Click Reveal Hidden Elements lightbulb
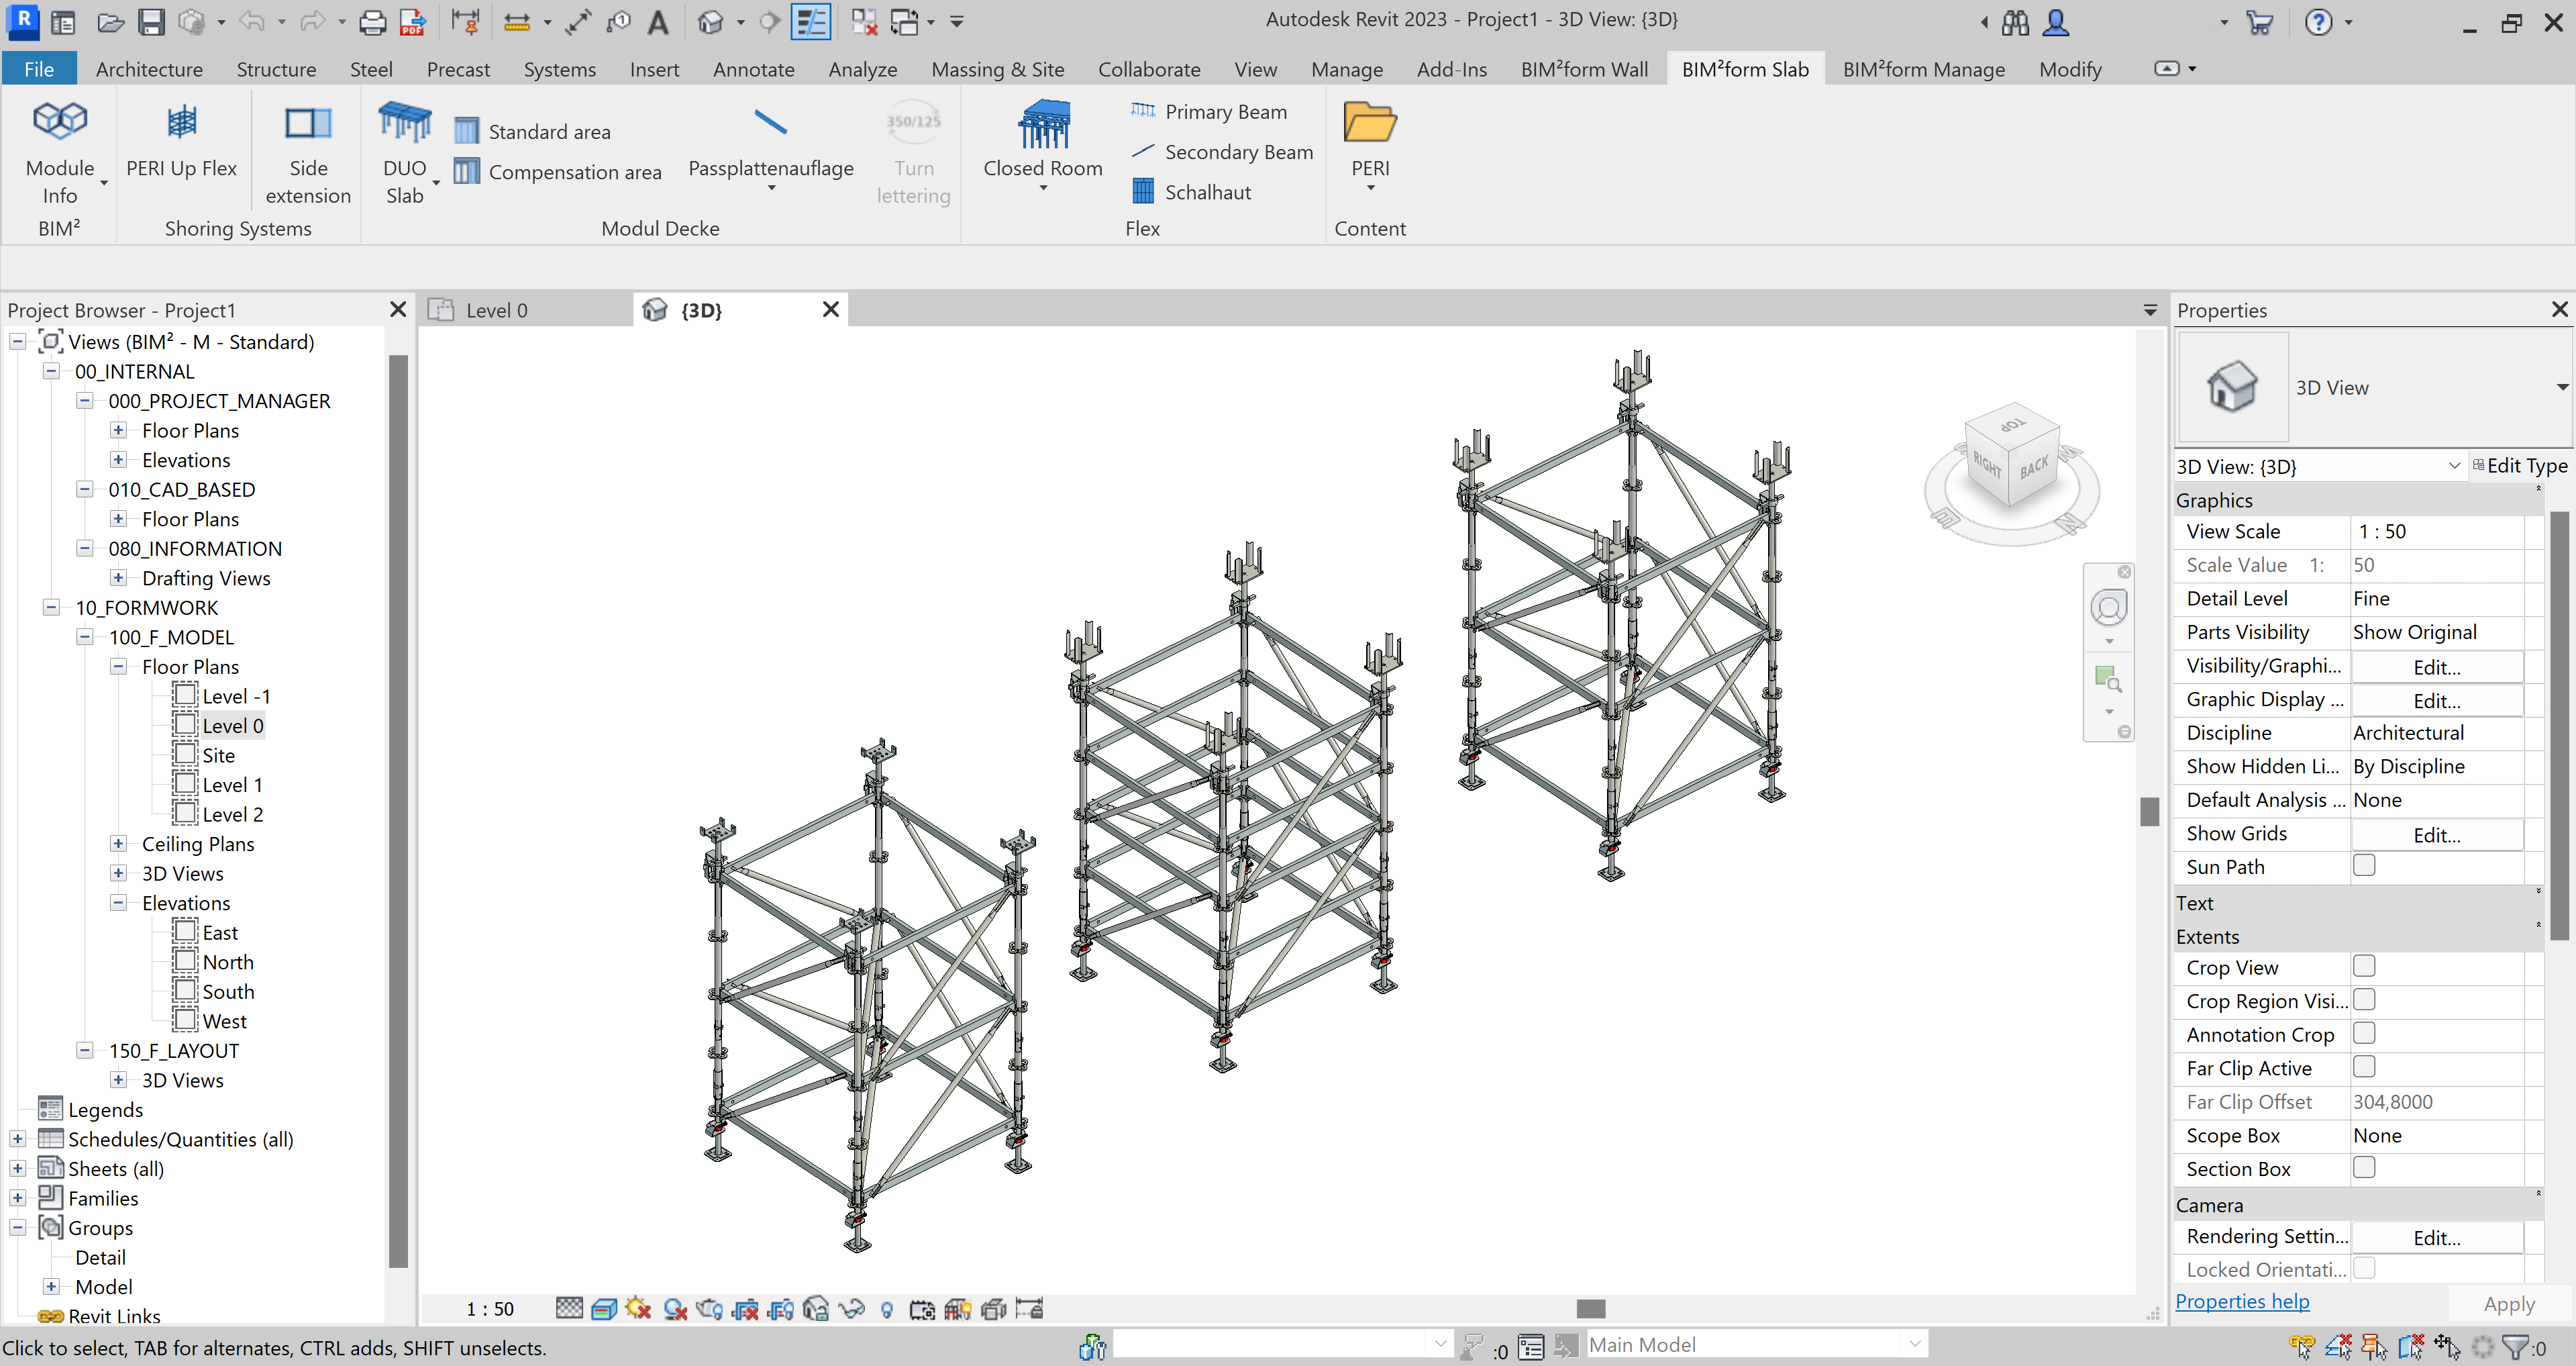Screen dimensions: 2576x1366 (887, 1308)
